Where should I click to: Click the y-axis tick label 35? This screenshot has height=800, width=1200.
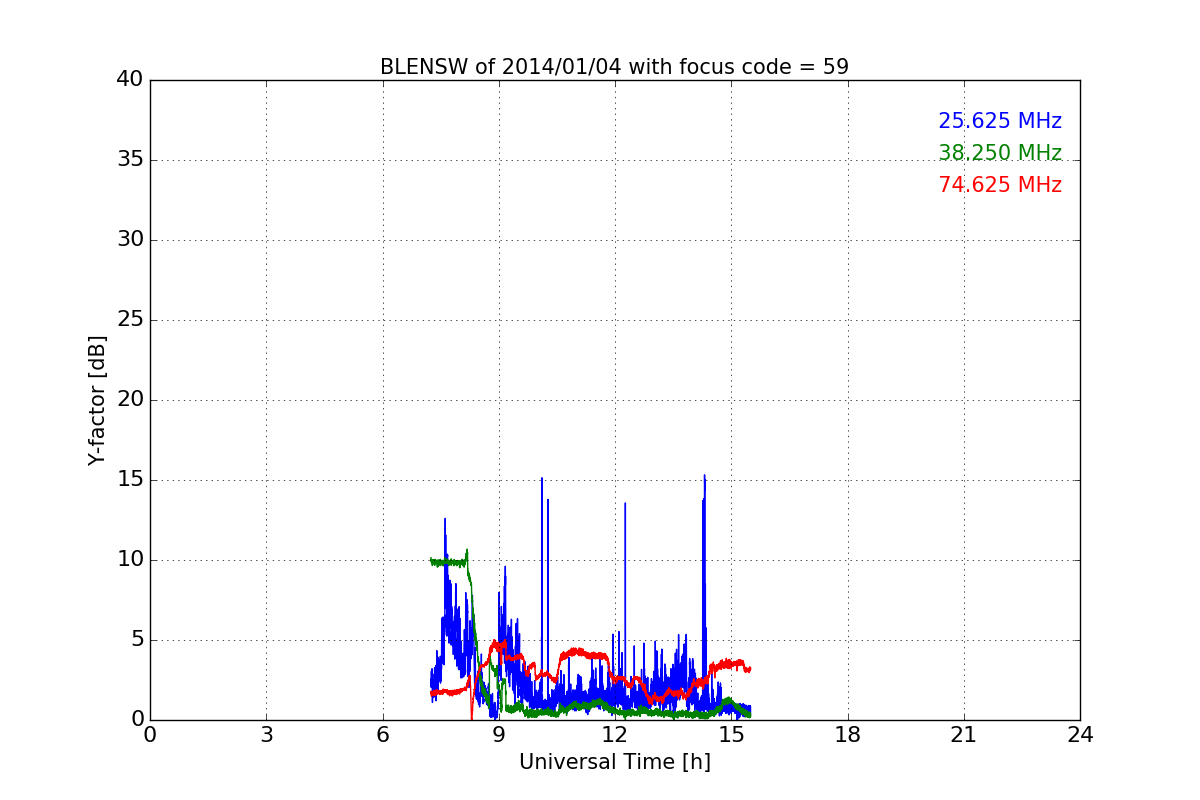(129, 160)
